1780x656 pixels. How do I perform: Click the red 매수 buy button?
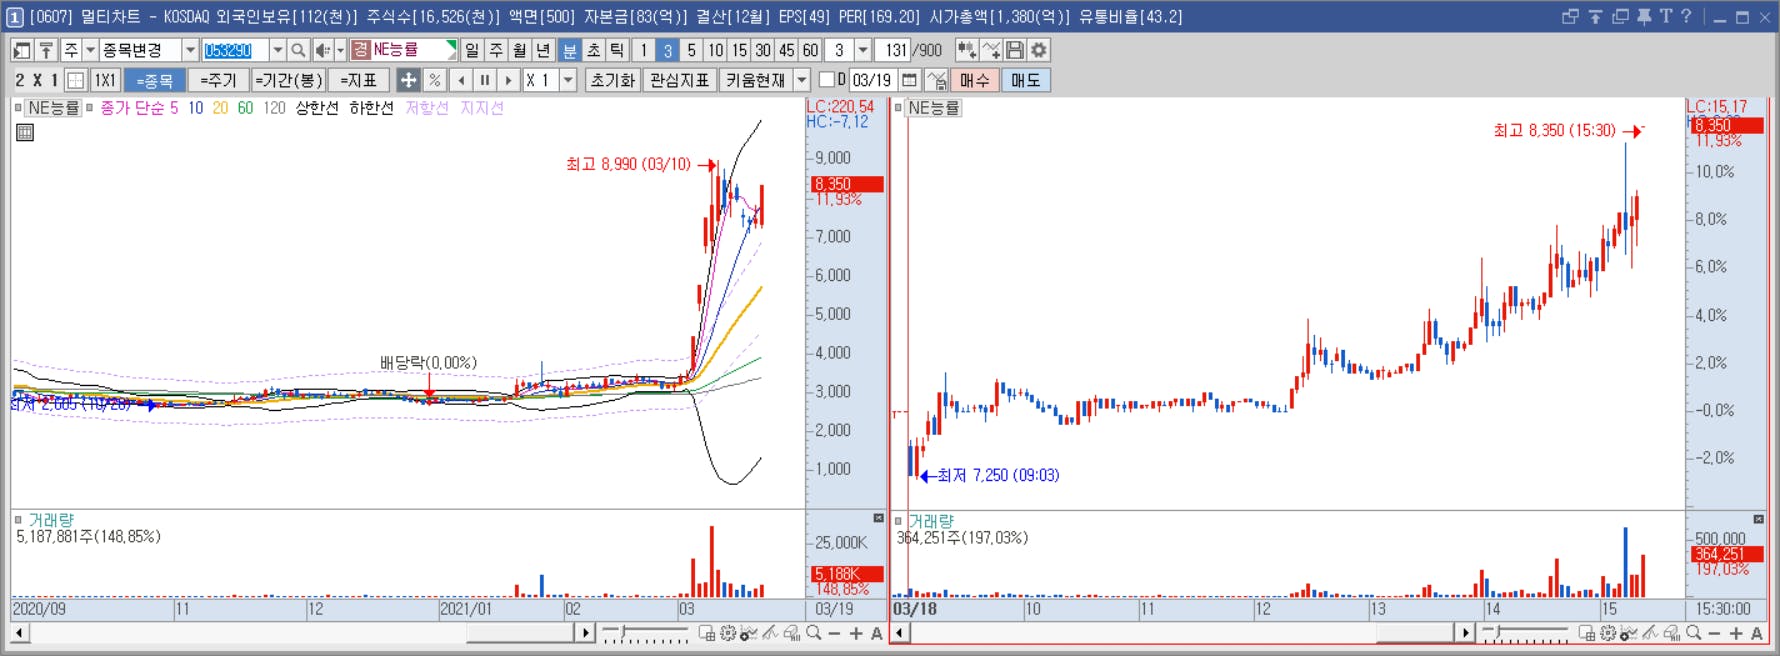point(975,80)
